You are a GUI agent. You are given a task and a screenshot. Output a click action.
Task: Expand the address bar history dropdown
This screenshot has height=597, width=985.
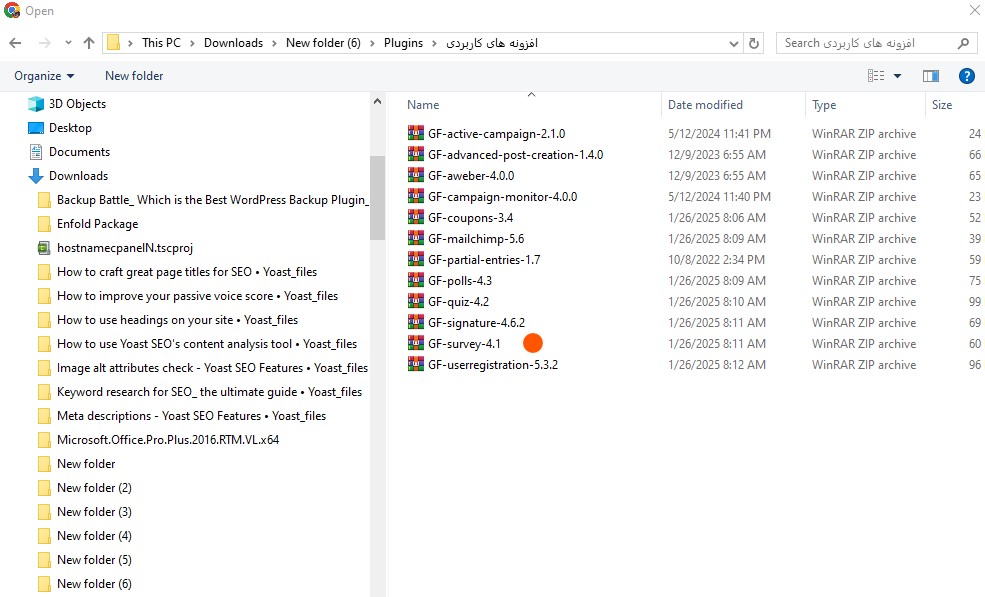(733, 43)
